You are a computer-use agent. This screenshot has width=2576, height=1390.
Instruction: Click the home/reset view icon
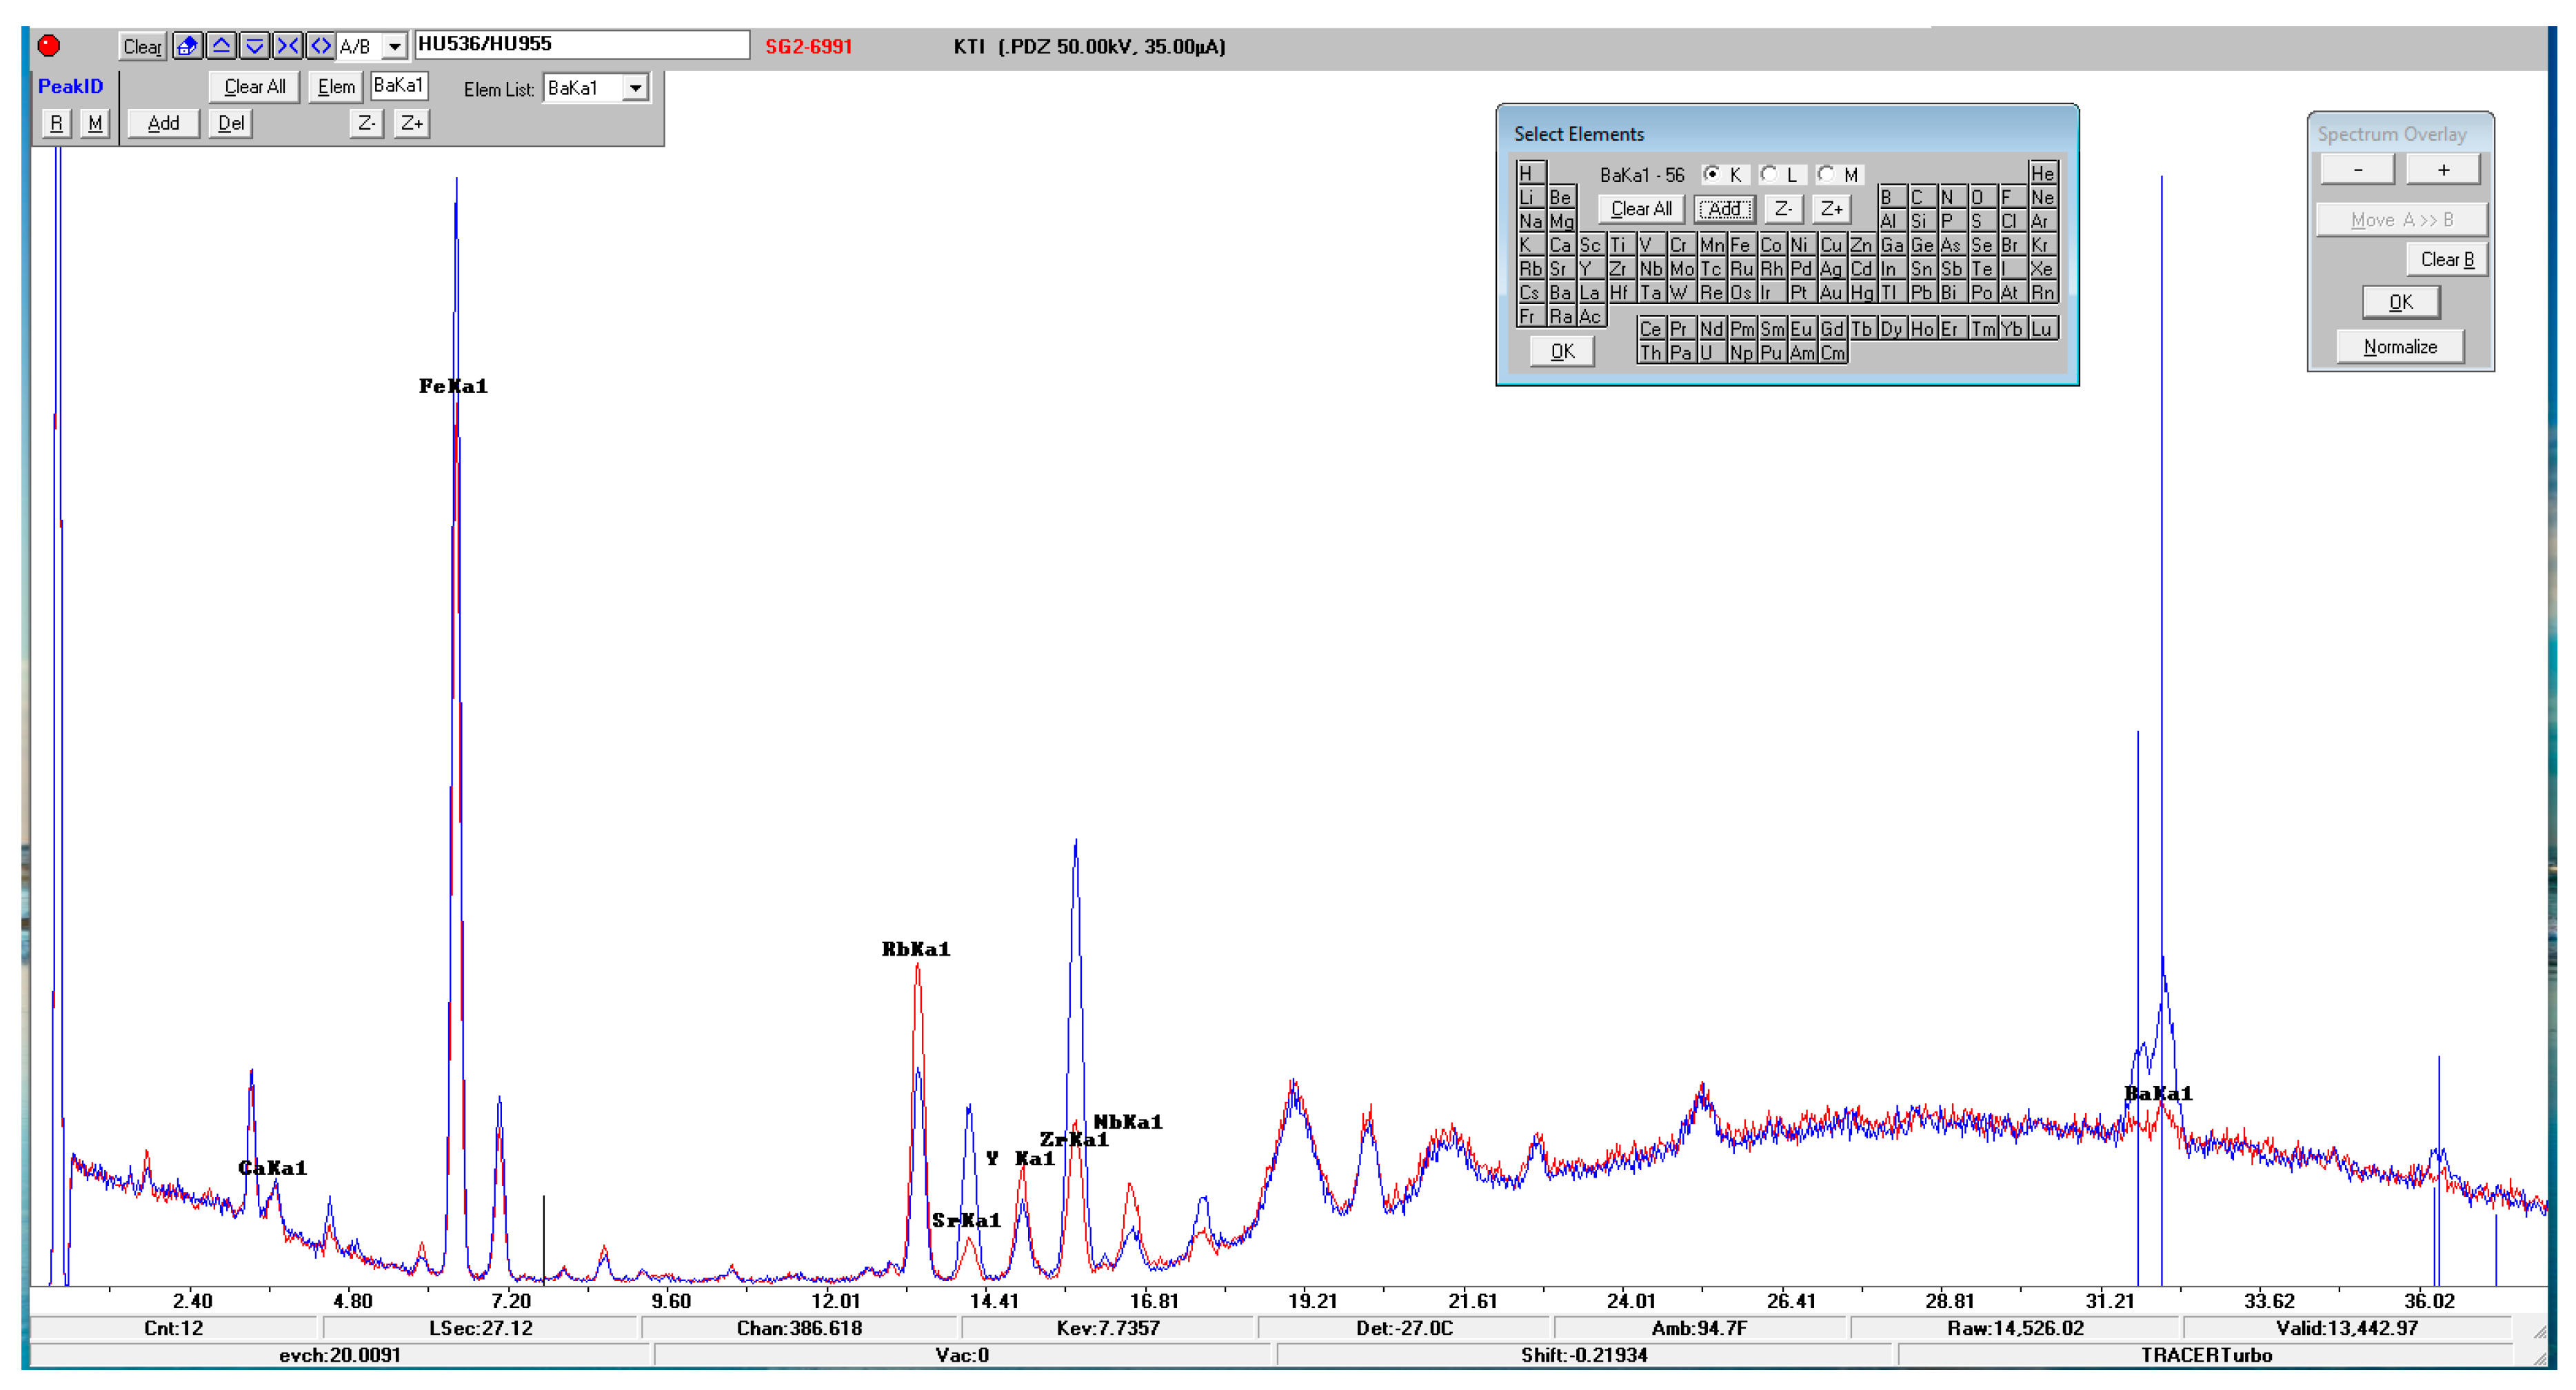pyautogui.click(x=187, y=46)
